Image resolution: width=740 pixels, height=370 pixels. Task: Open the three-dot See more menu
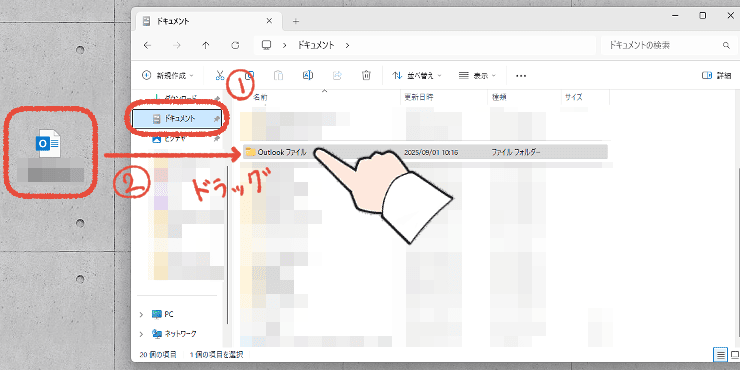(521, 76)
